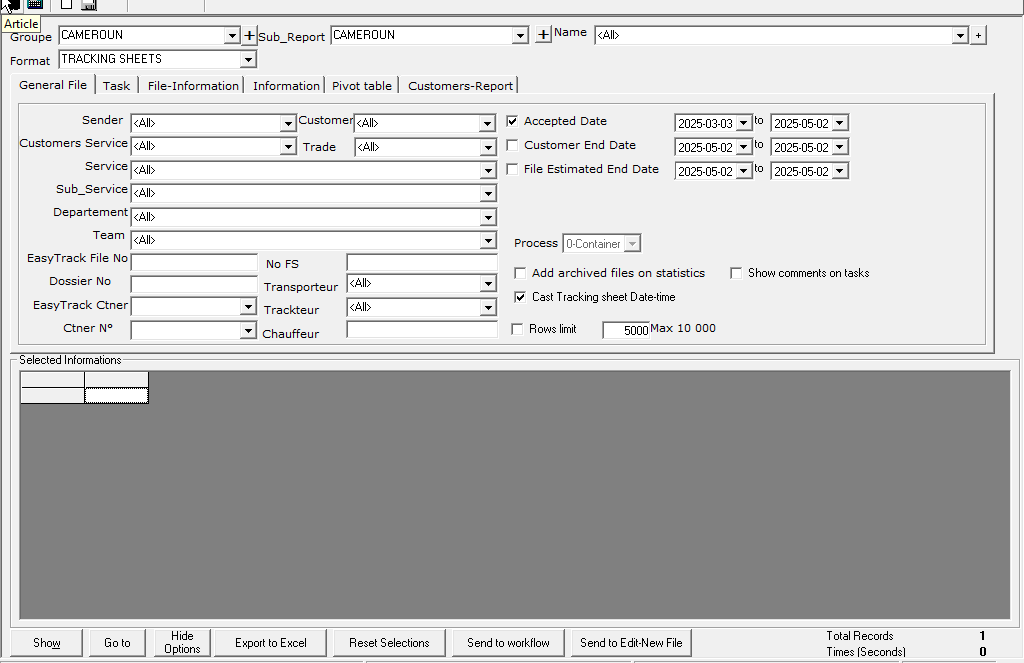1024x663 pixels.
Task: Open the Transporteur dropdown
Action: point(488,285)
